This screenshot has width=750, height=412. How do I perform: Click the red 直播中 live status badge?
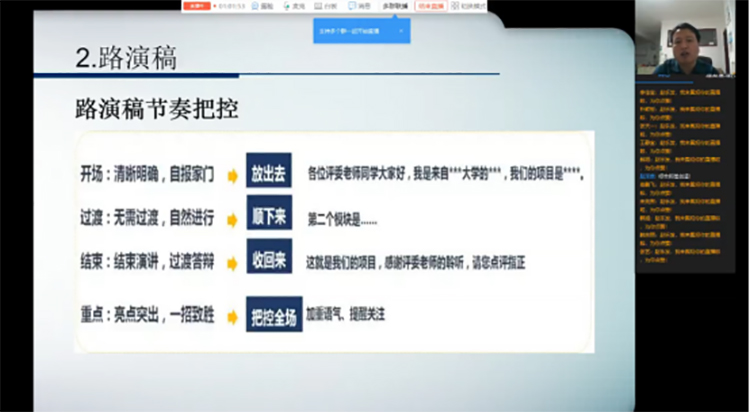[x=197, y=5]
